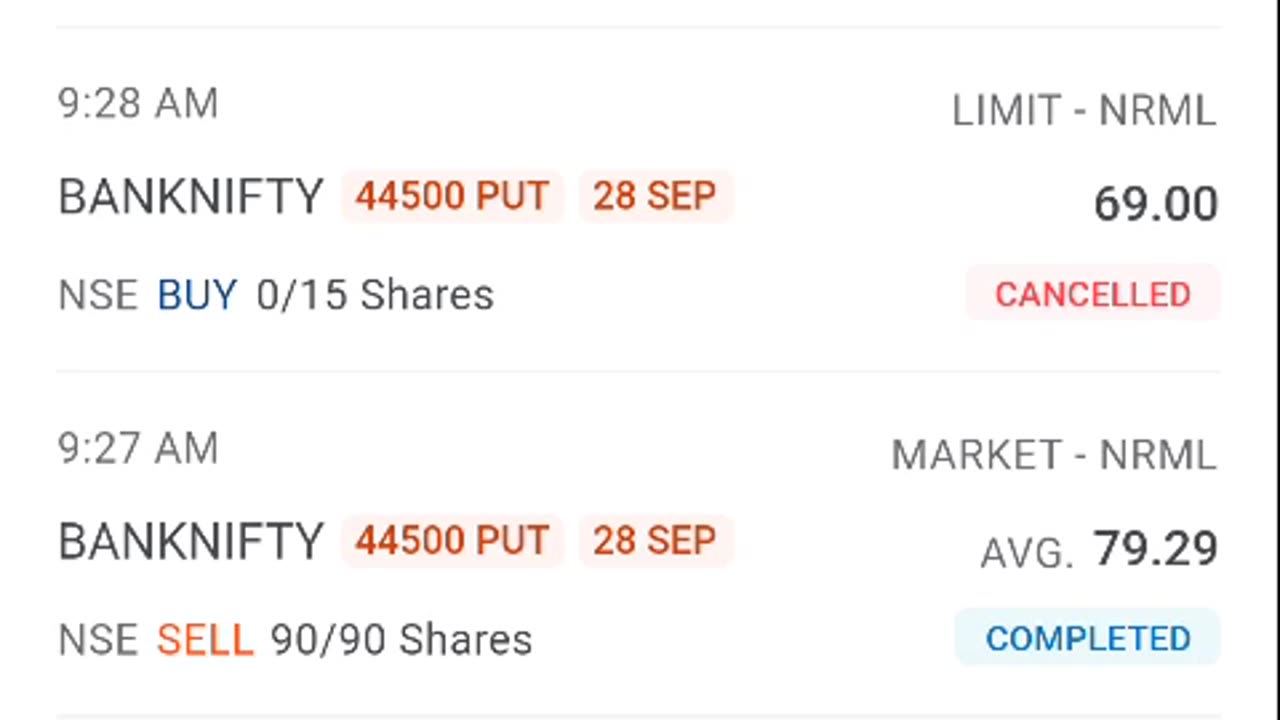1280x720 pixels.
Task: Click the NSE exchange label beside SELL
Action: point(98,640)
